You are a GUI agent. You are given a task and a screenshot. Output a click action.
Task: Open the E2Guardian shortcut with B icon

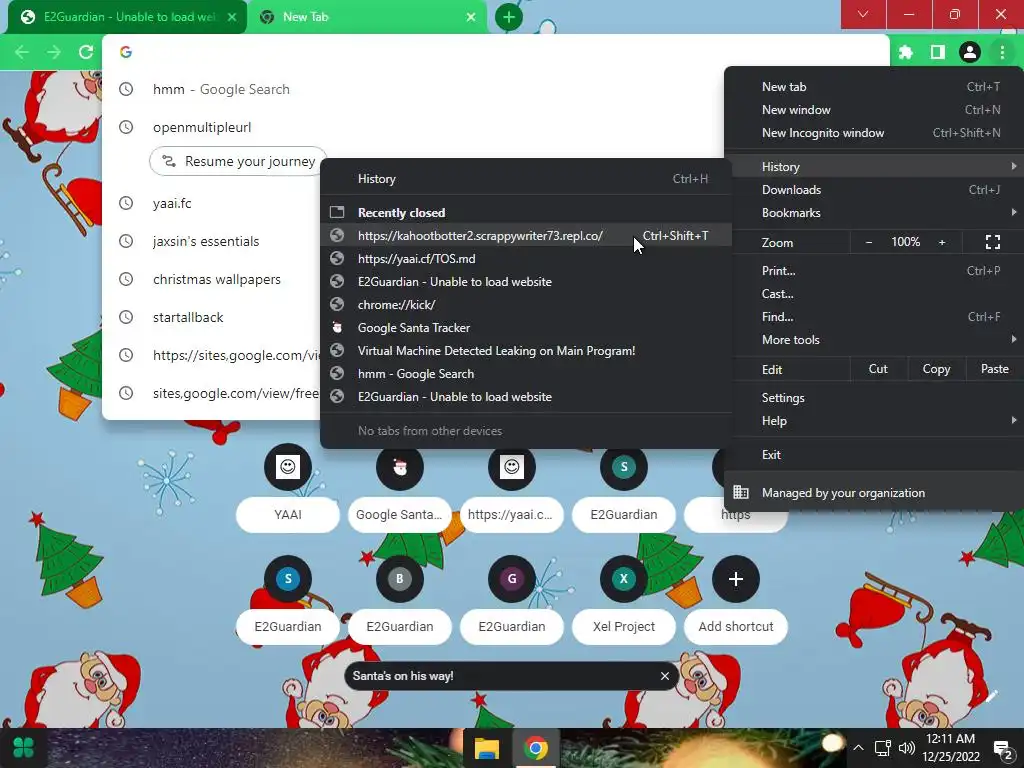coord(400,579)
